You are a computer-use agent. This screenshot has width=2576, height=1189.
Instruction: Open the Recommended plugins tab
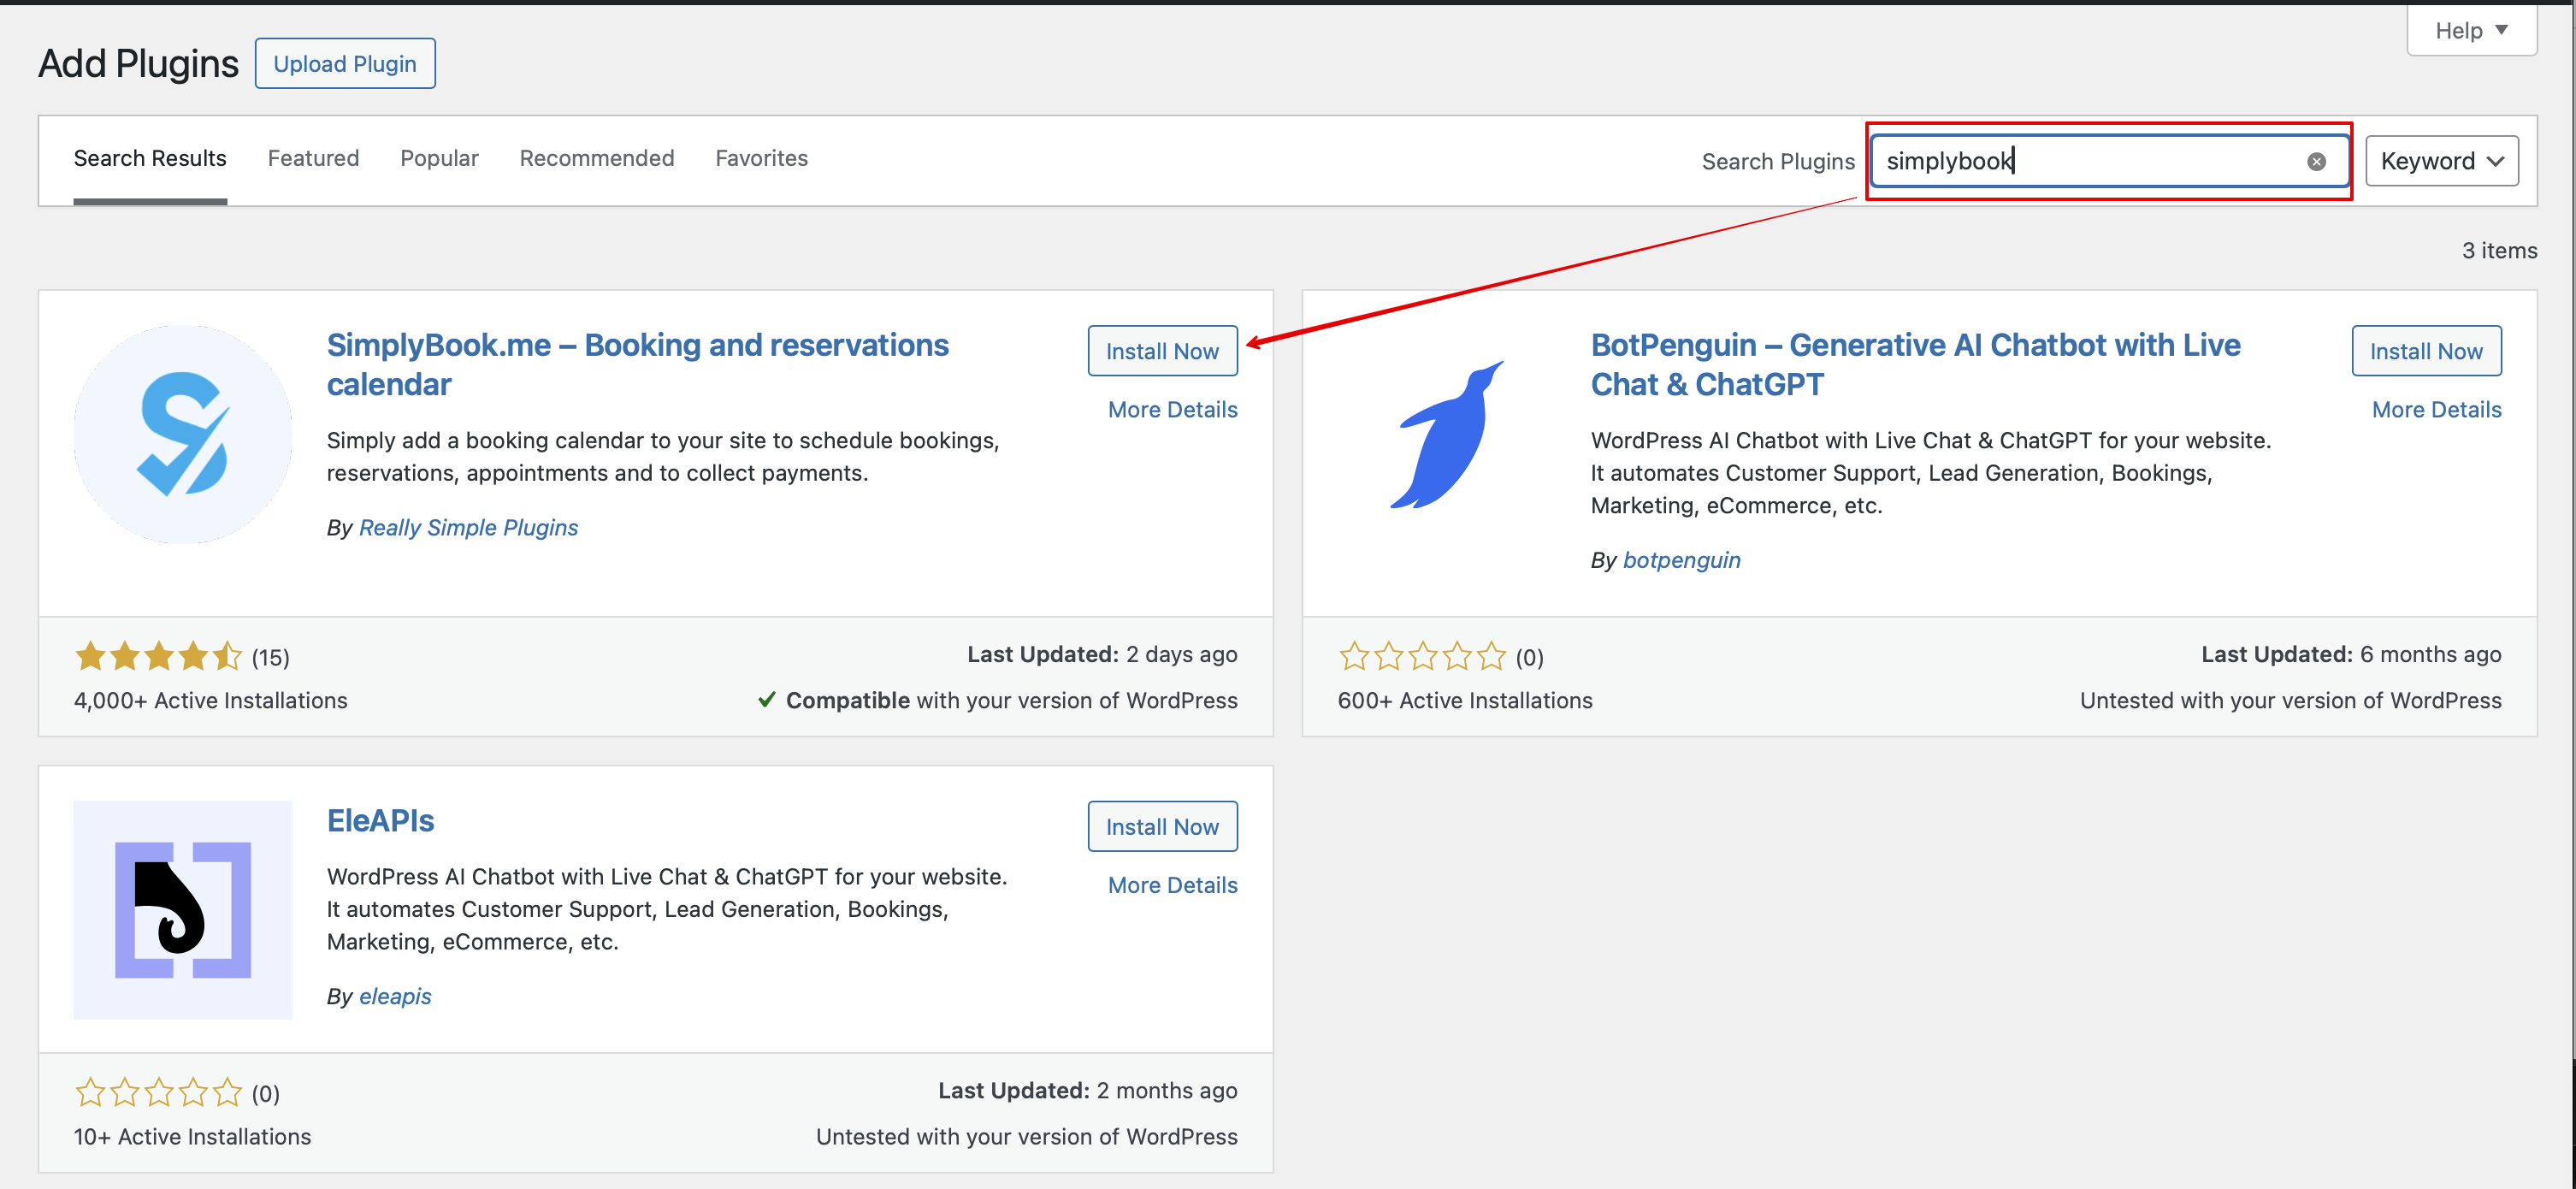click(597, 158)
